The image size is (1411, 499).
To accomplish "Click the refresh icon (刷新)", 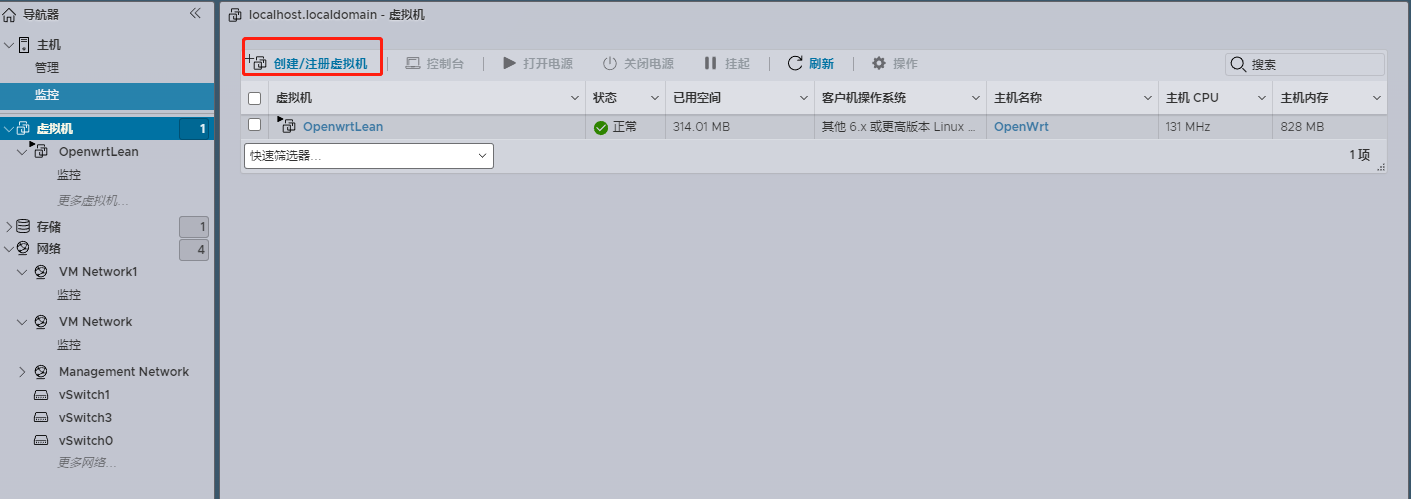I will (x=795, y=63).
